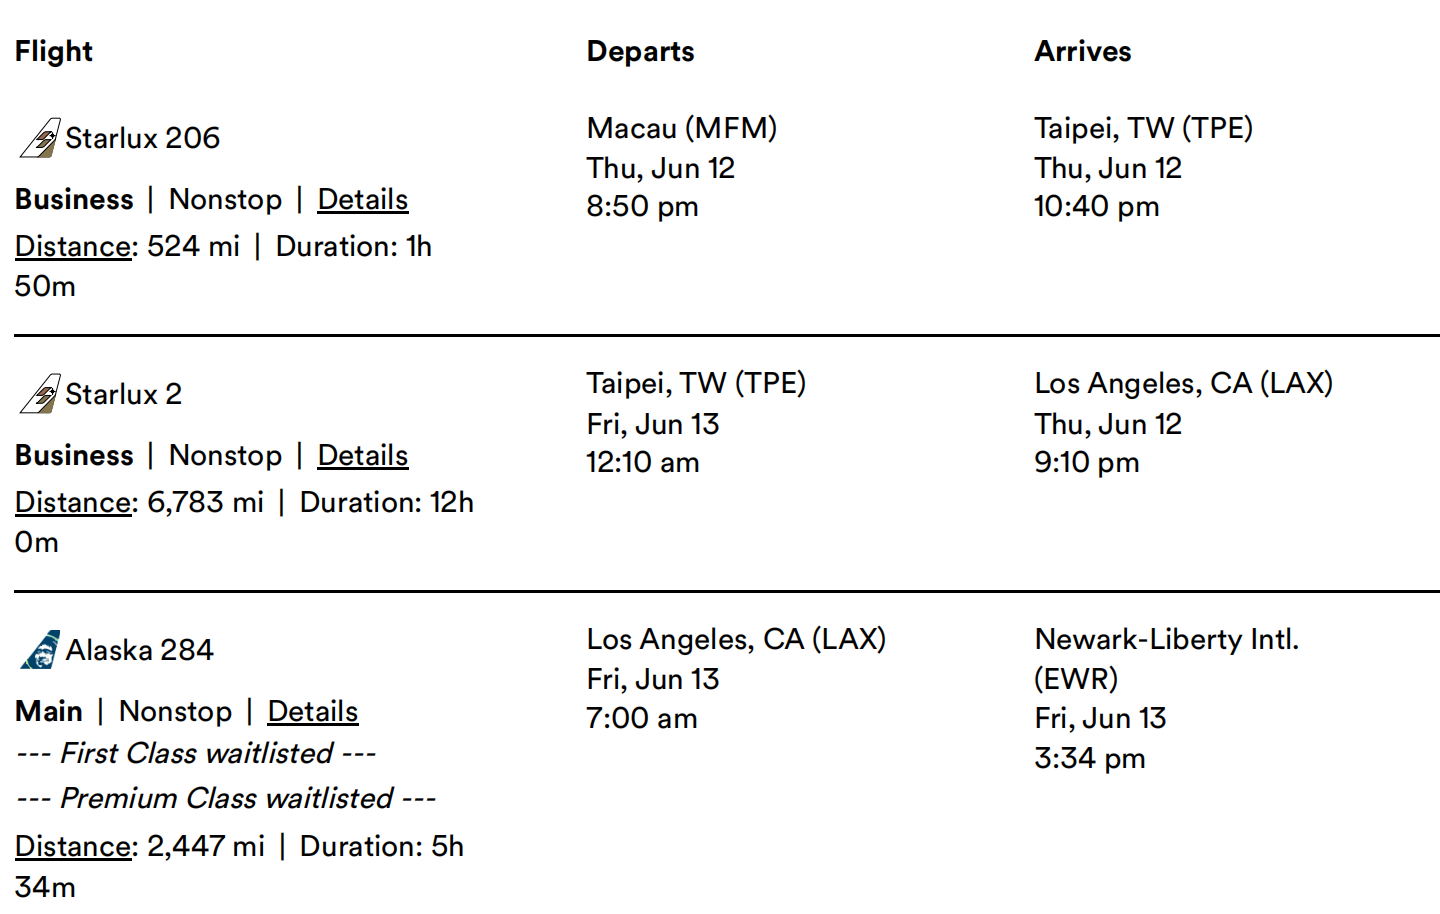Click the Distance link showing 2,447 mi
This screenshot has height=914, width=1440.
(x=73, y=847)
